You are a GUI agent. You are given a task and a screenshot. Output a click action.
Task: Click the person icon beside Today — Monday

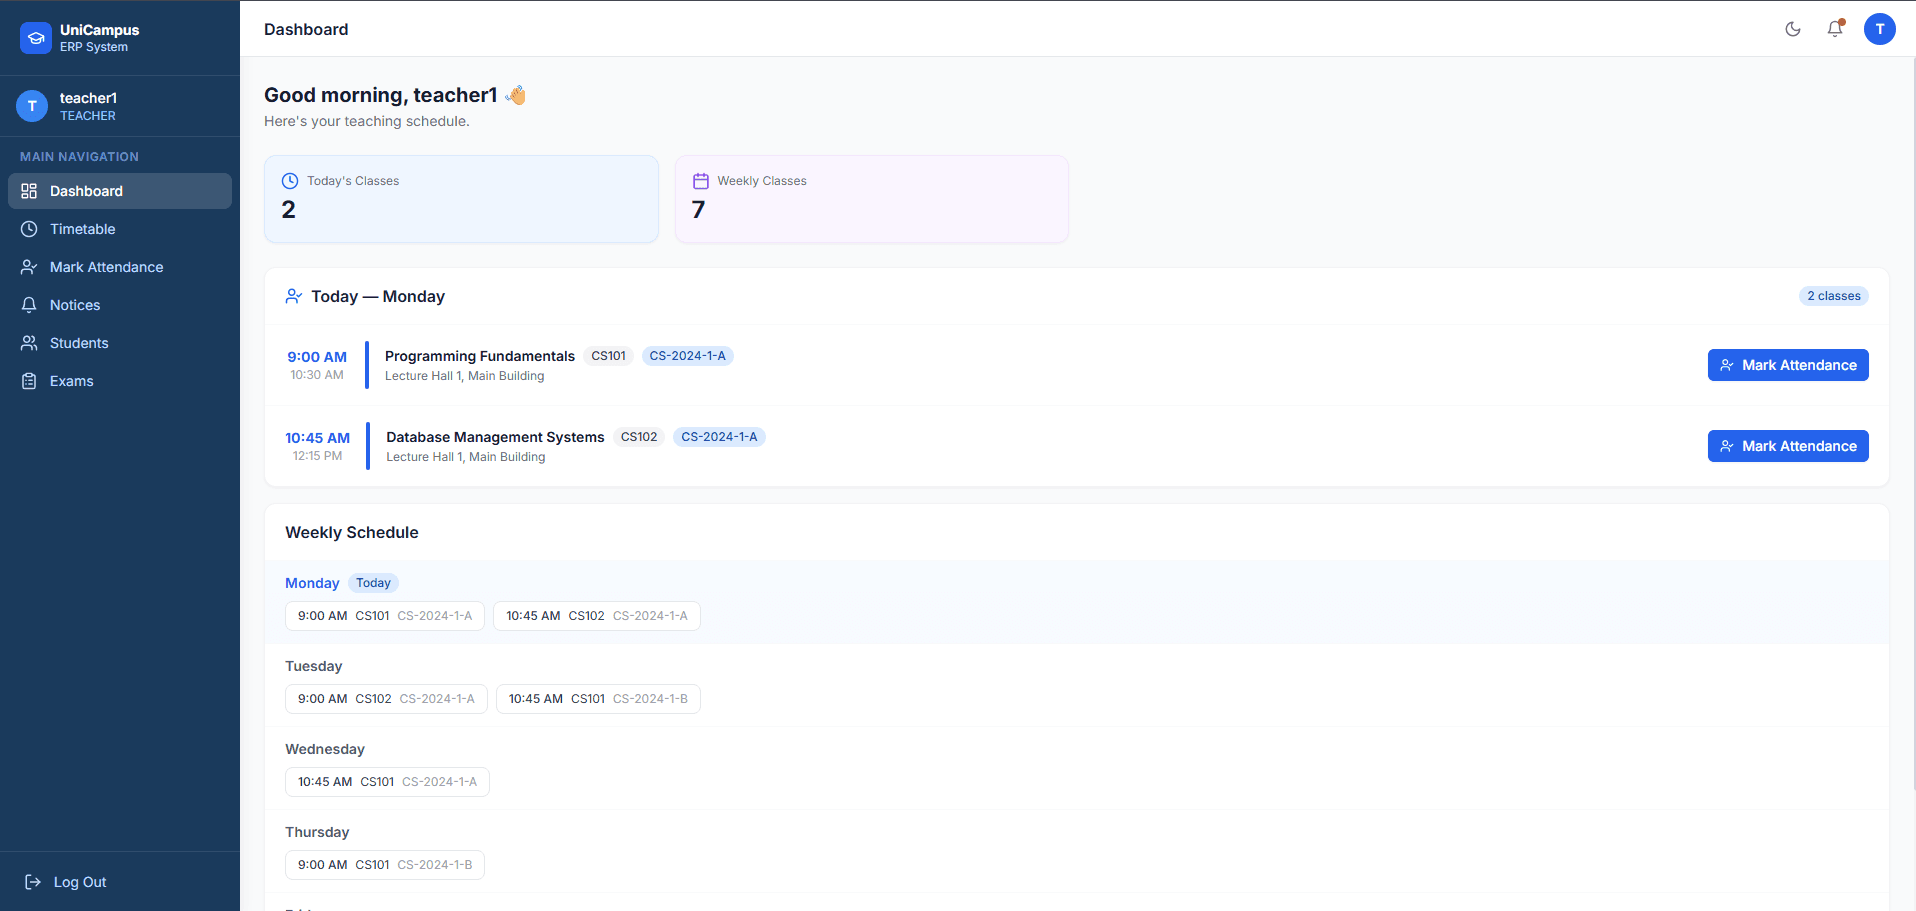294,296
